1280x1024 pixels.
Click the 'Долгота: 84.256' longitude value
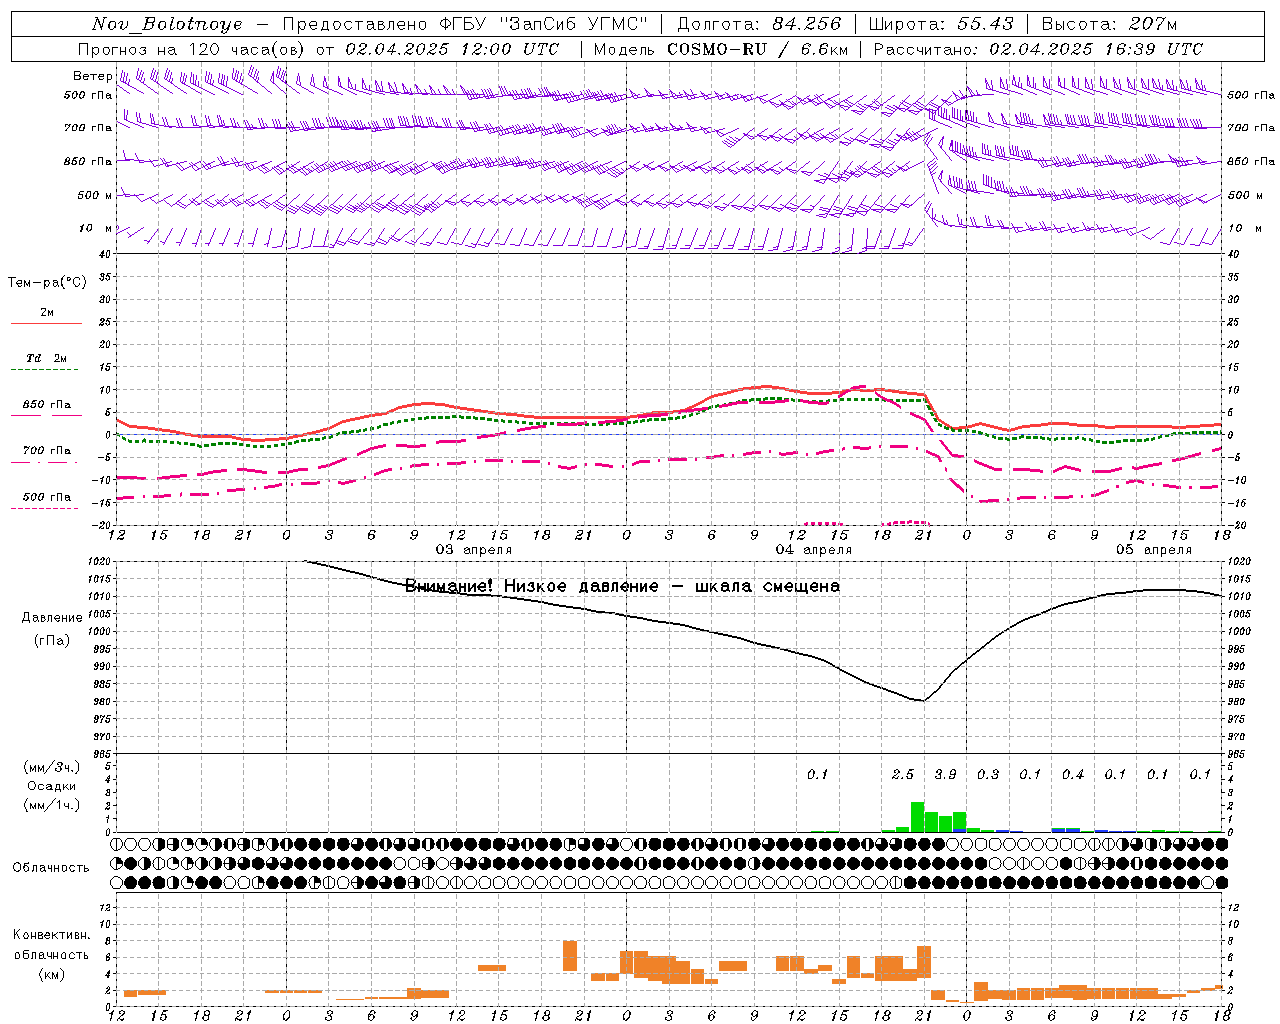point(759,24)
